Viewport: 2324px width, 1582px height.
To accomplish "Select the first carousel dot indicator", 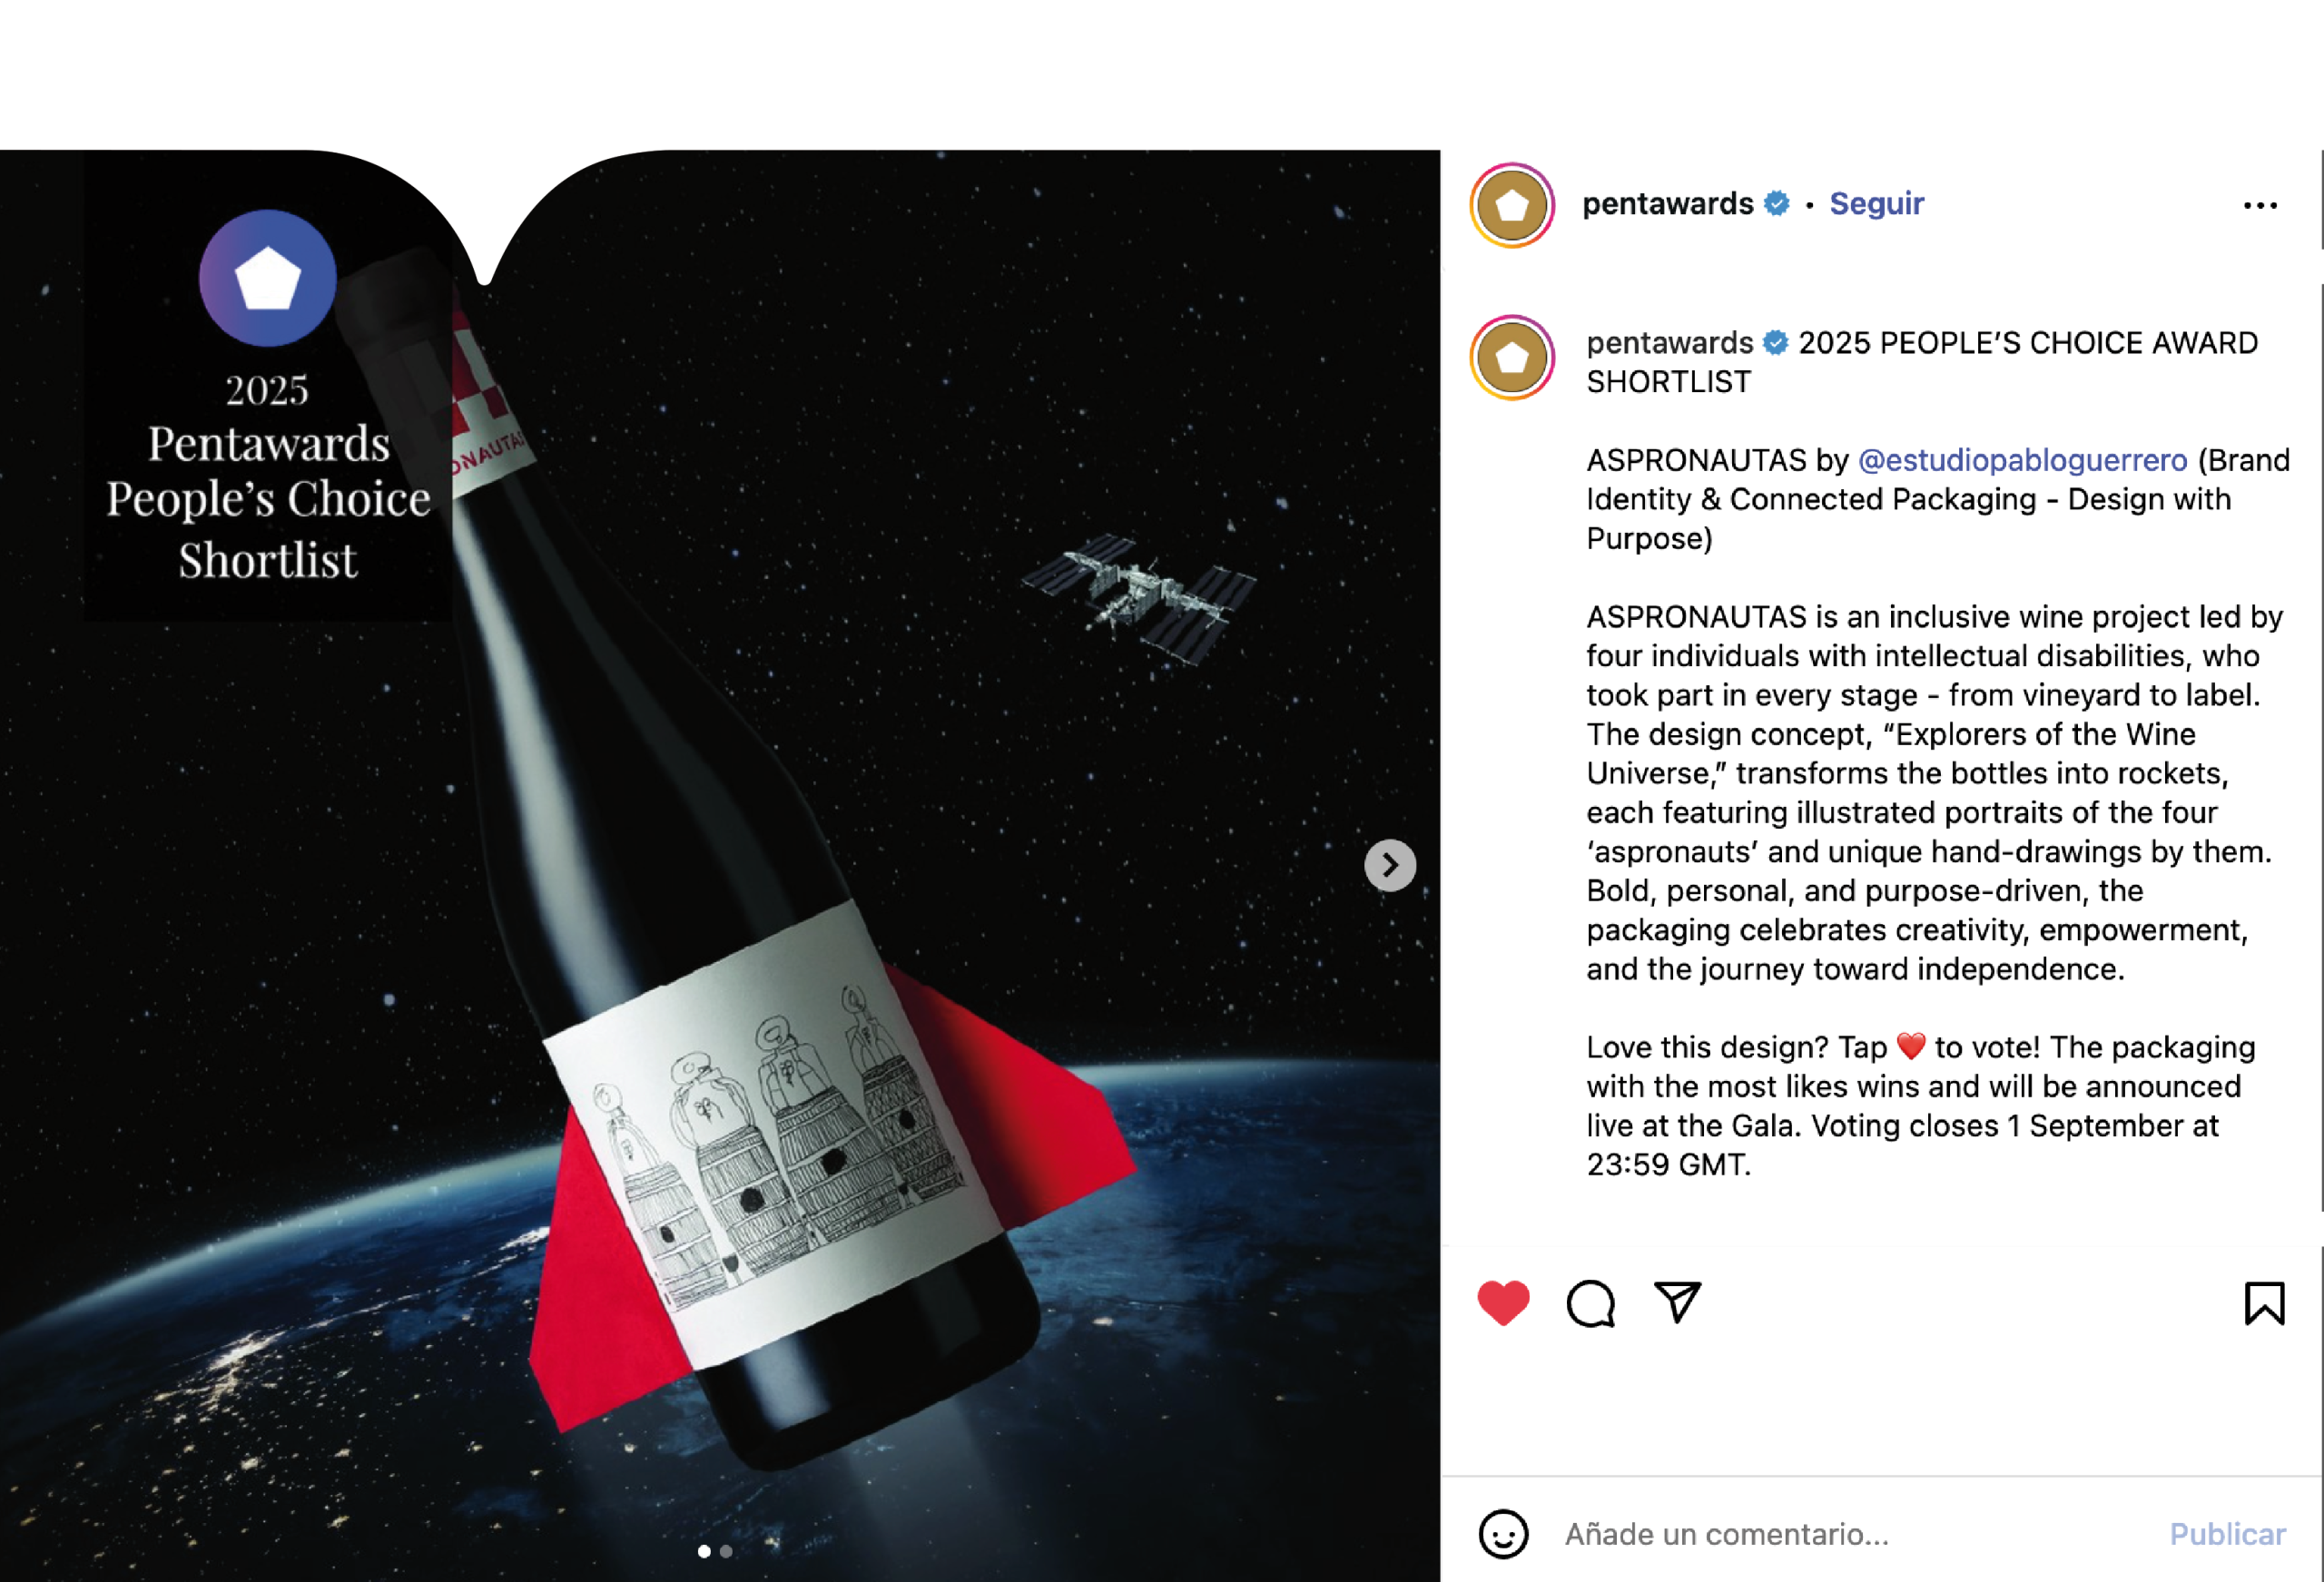I will 704,1551.
